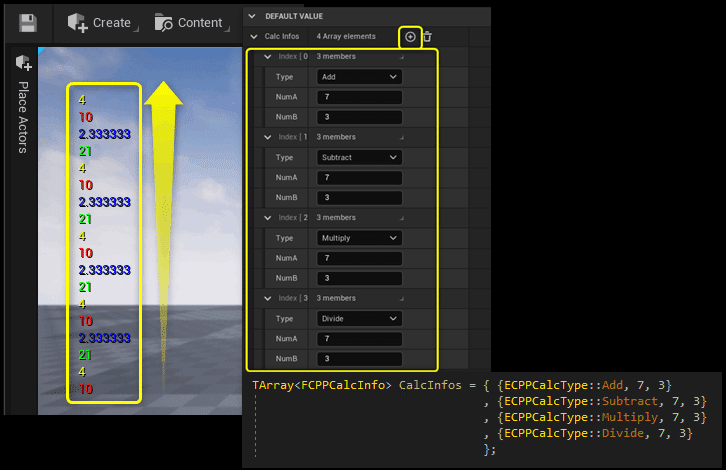Open the Type dropdown showing Multiply
Image resolution: width=726 pixels, height=470 pixels.
tap(359, 238)
